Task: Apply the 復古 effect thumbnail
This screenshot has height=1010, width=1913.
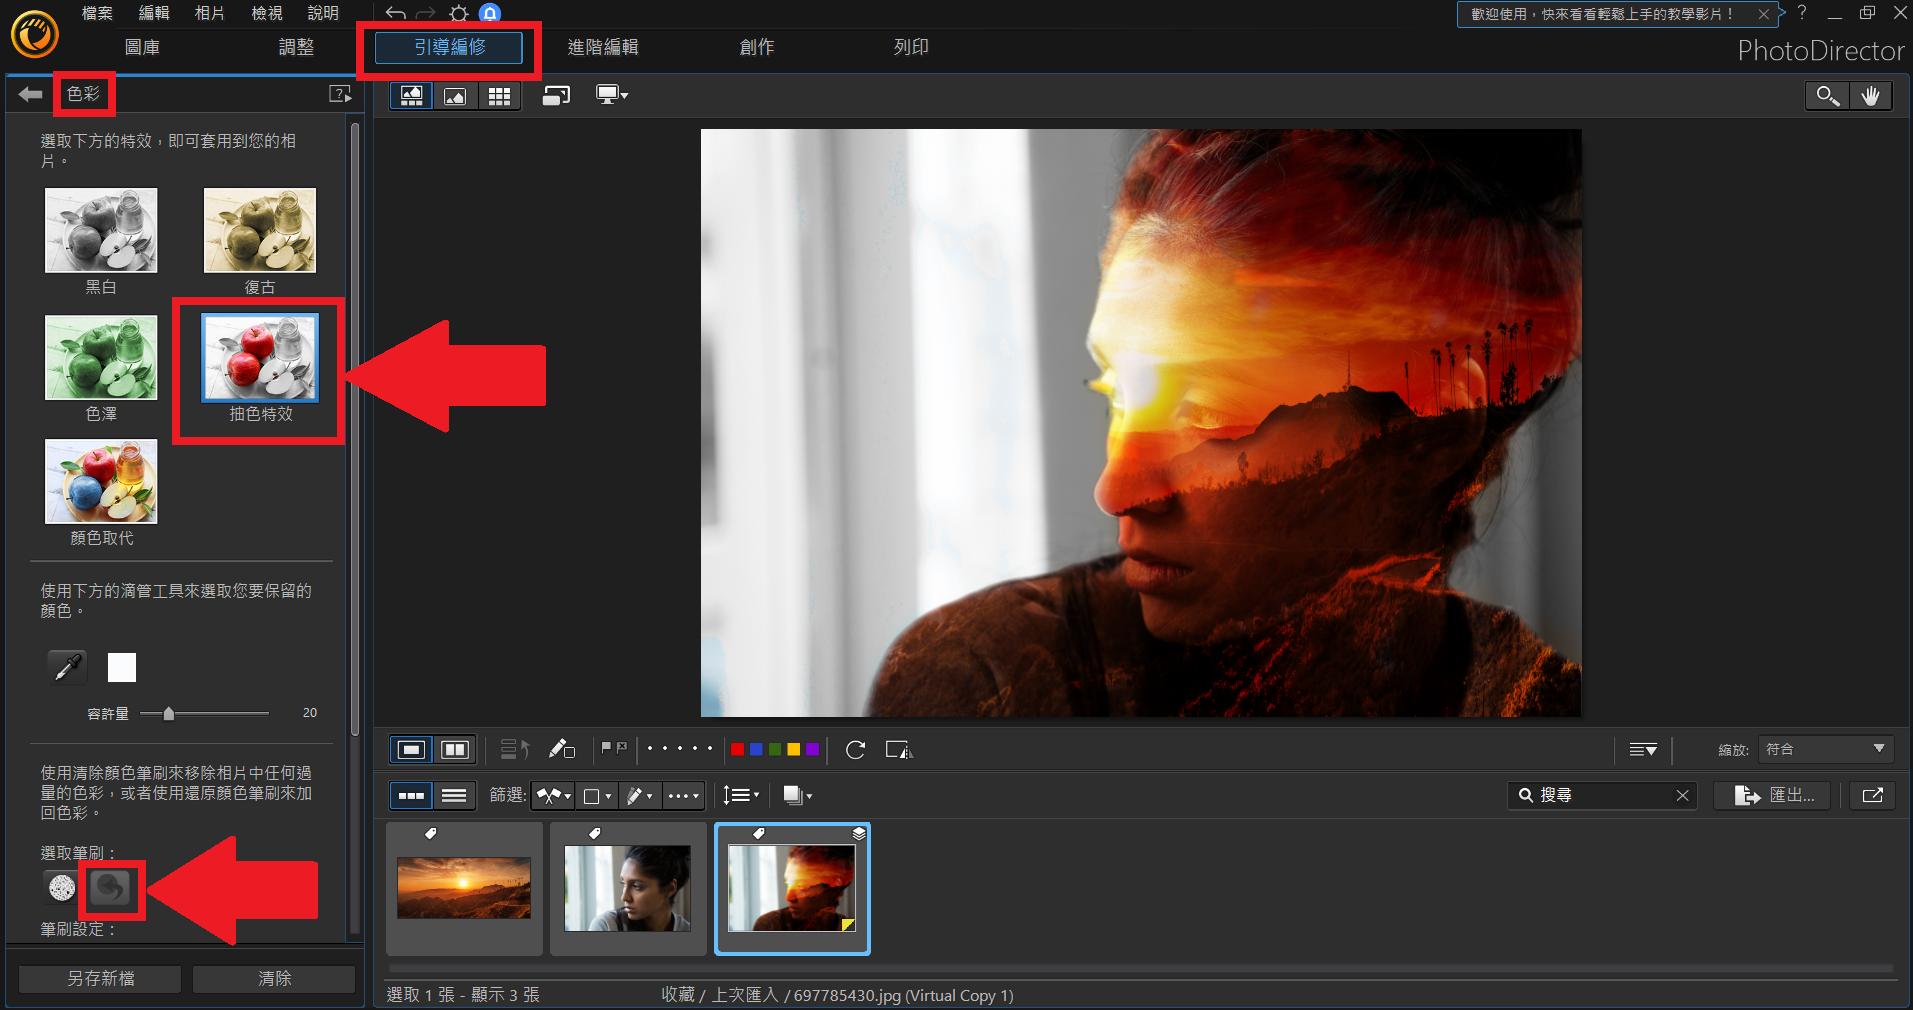Action: click(260, 230)
